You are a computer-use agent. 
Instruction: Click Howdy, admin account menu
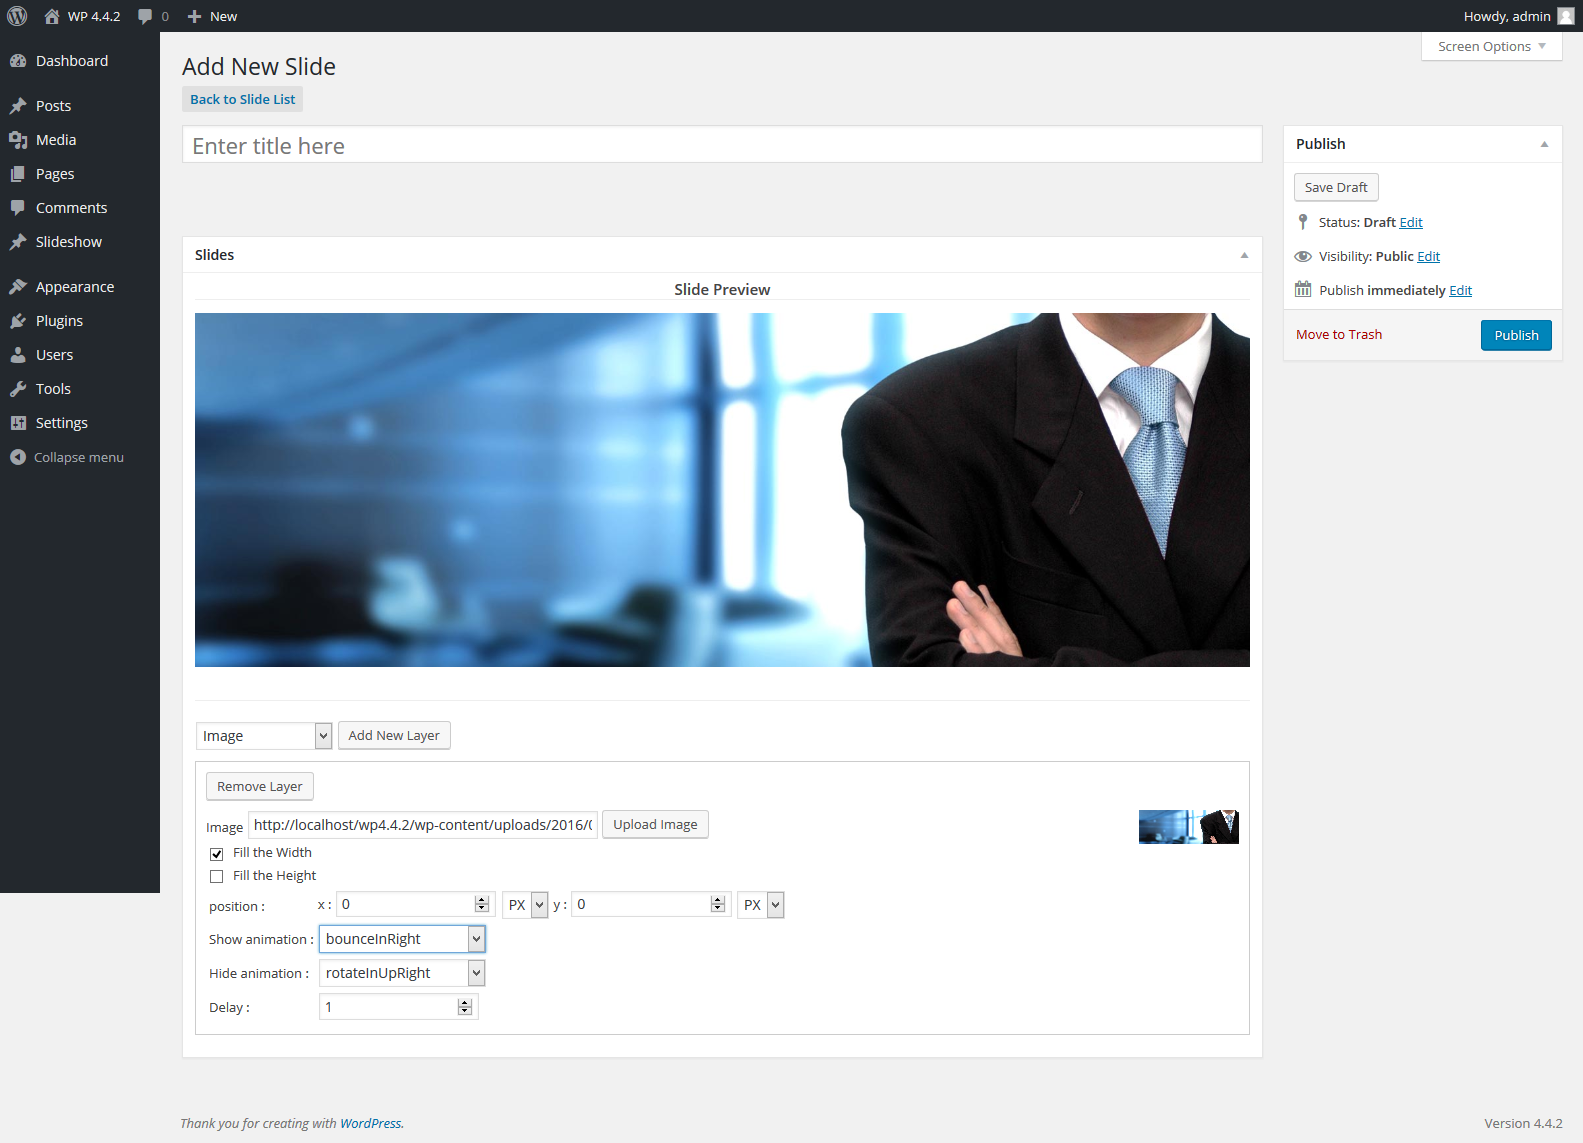1518,16
